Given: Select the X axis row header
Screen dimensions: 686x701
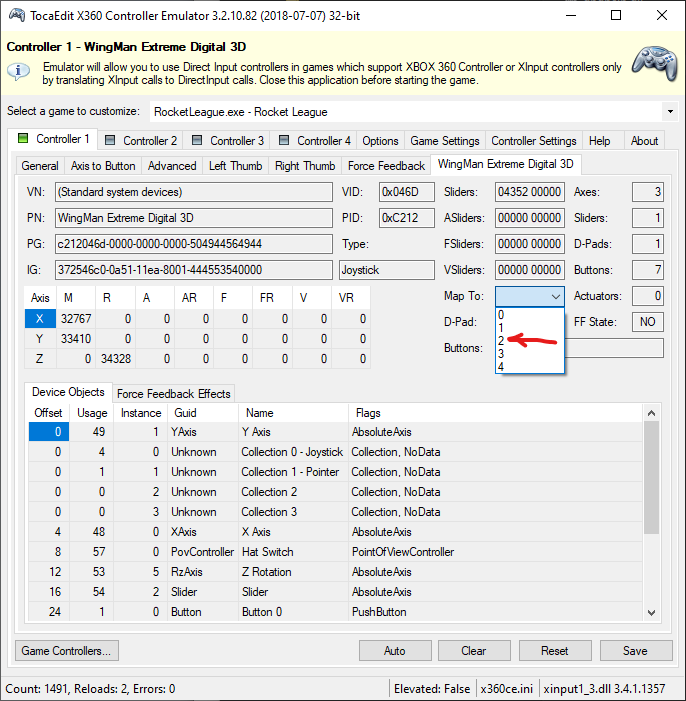Looking at the screenshot, I should [40, 319].
